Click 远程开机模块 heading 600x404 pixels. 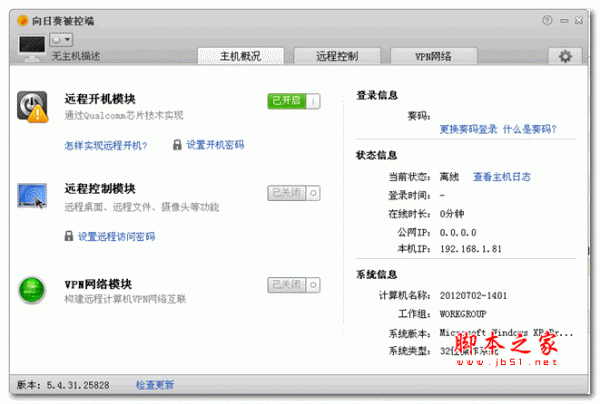tap(100, 99)
